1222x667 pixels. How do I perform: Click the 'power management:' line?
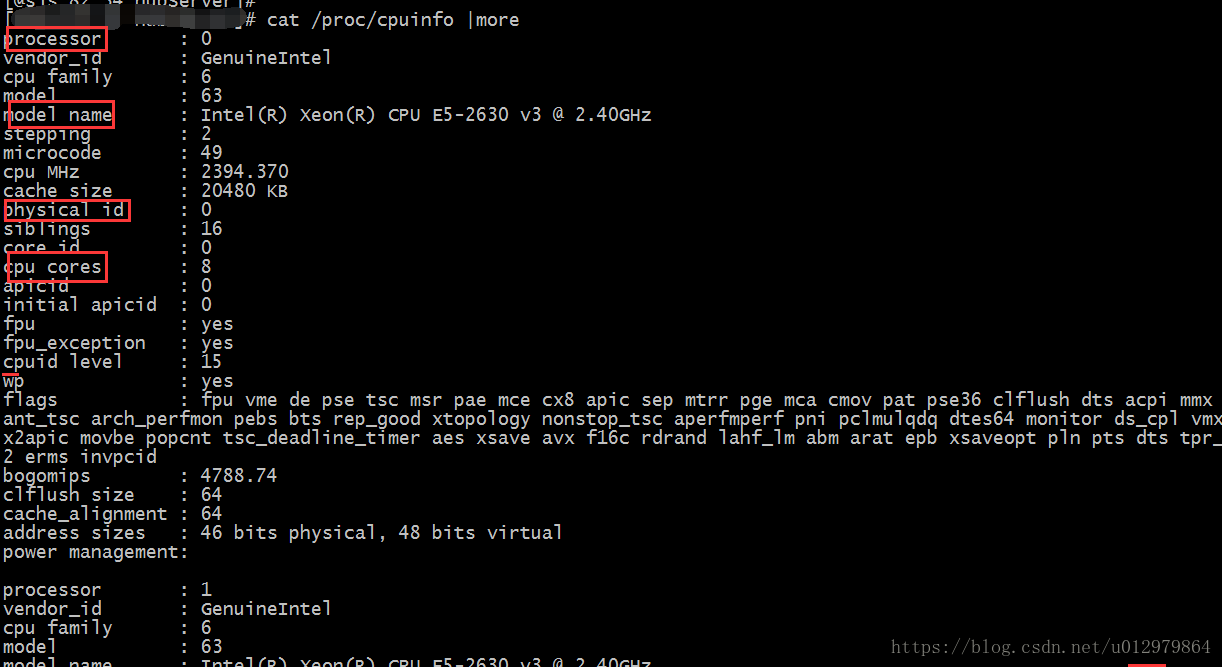coord(96,552)
